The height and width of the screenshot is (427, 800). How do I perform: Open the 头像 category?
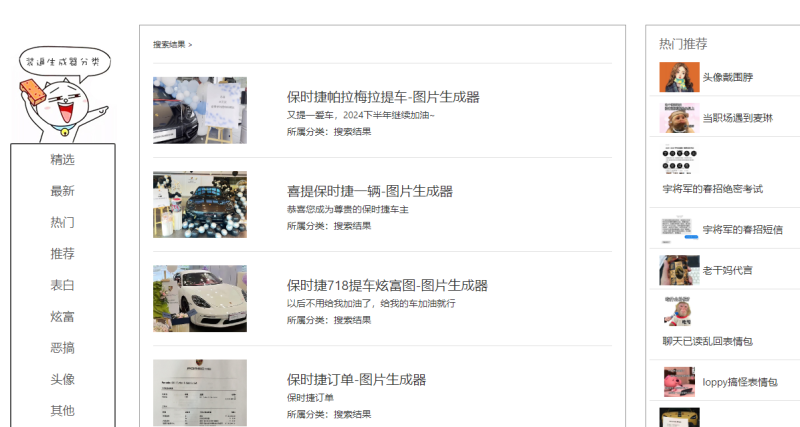(x=62, y=379)
